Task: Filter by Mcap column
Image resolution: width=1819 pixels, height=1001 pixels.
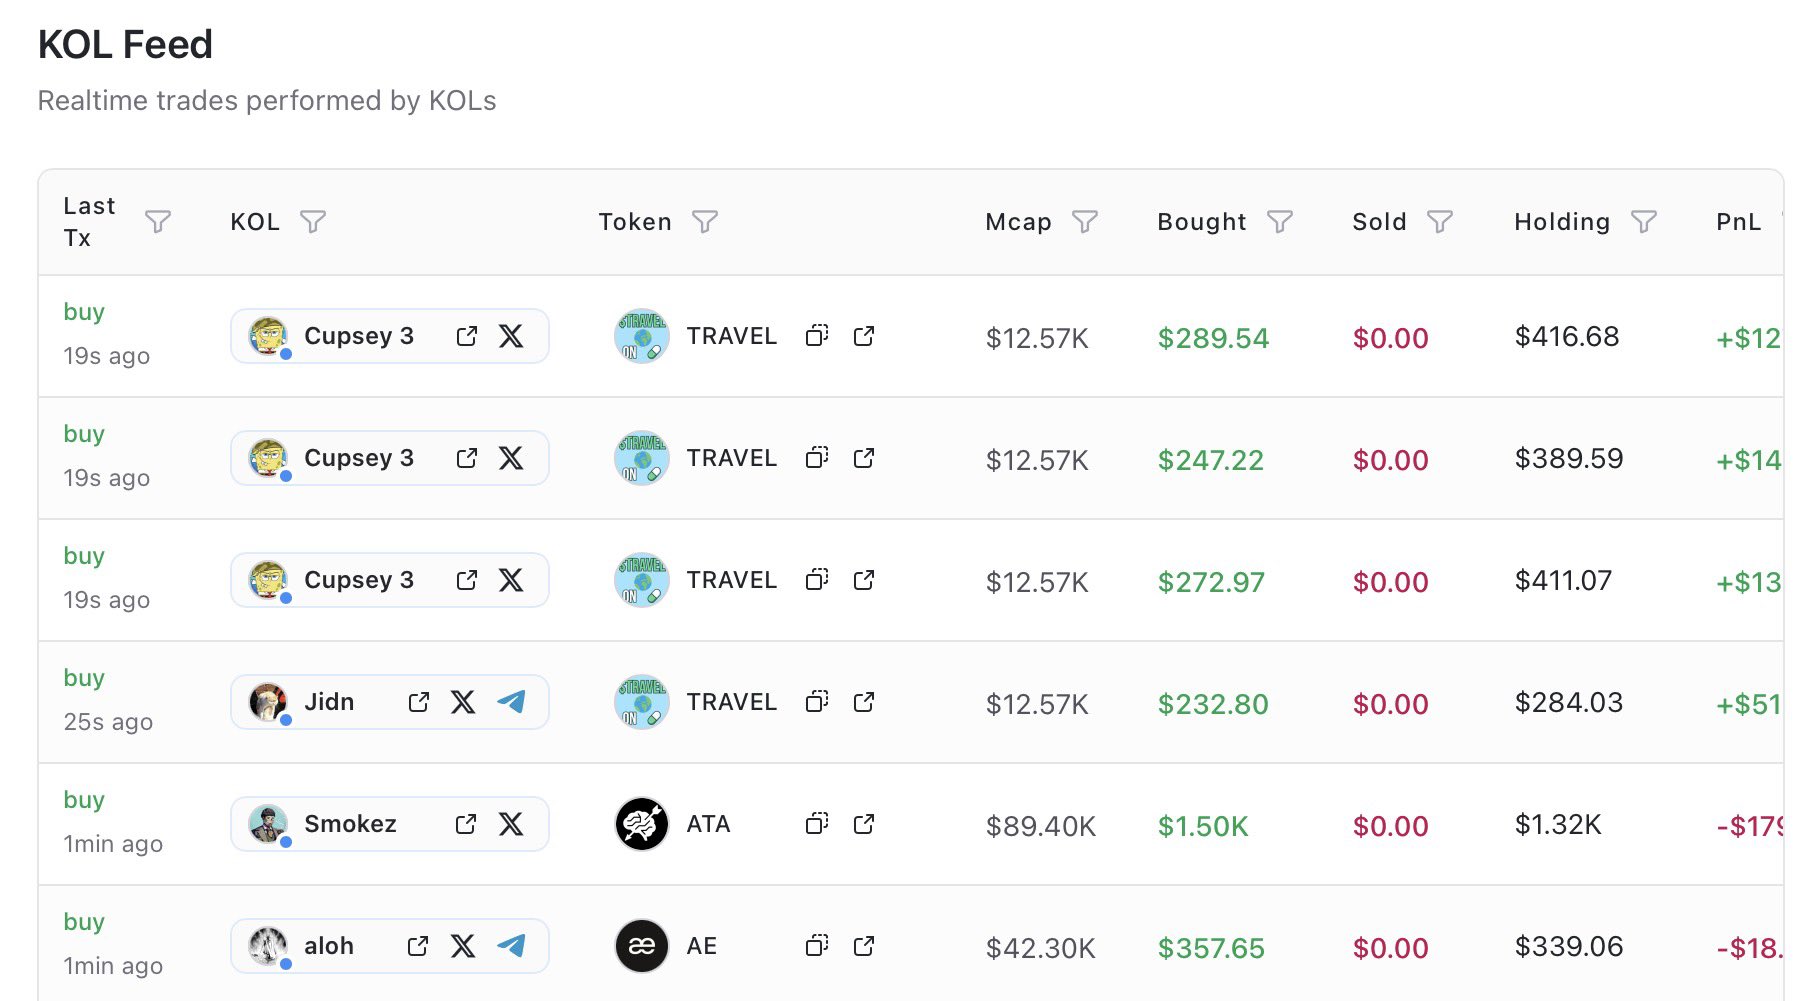Action: (x=1085, y=221)
